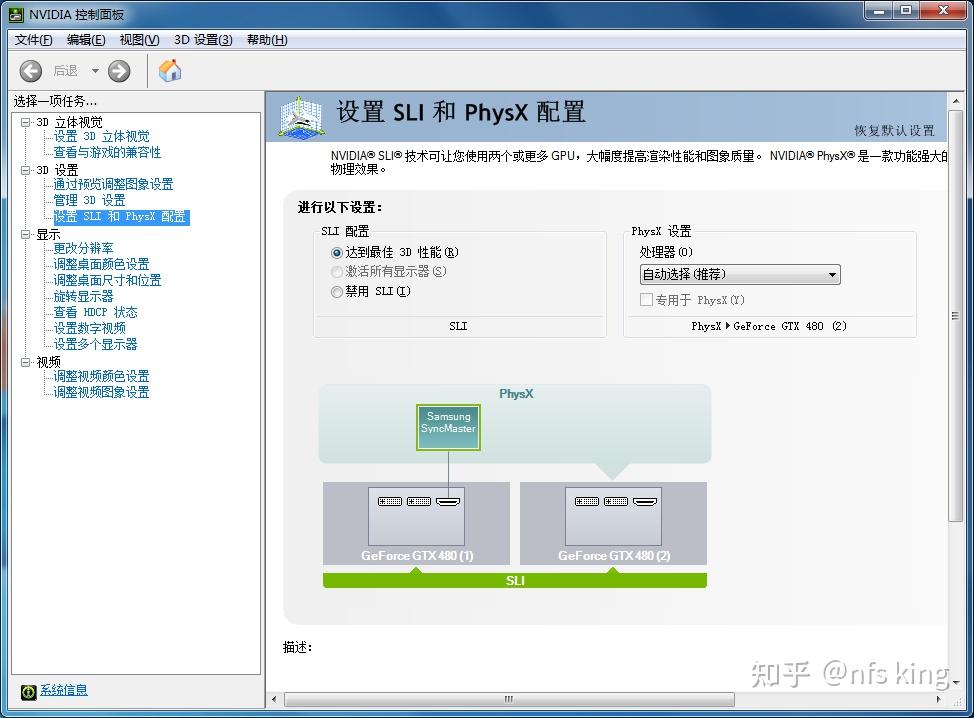Screen dimensions: 974x718
Task: Select 禁用 SLI radio button
Action: tap(337, 291)
